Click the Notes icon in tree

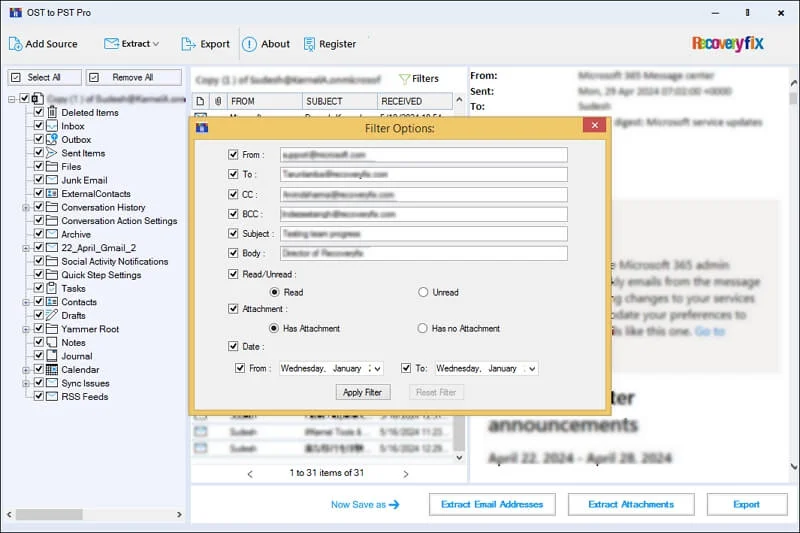pos(52,342)
